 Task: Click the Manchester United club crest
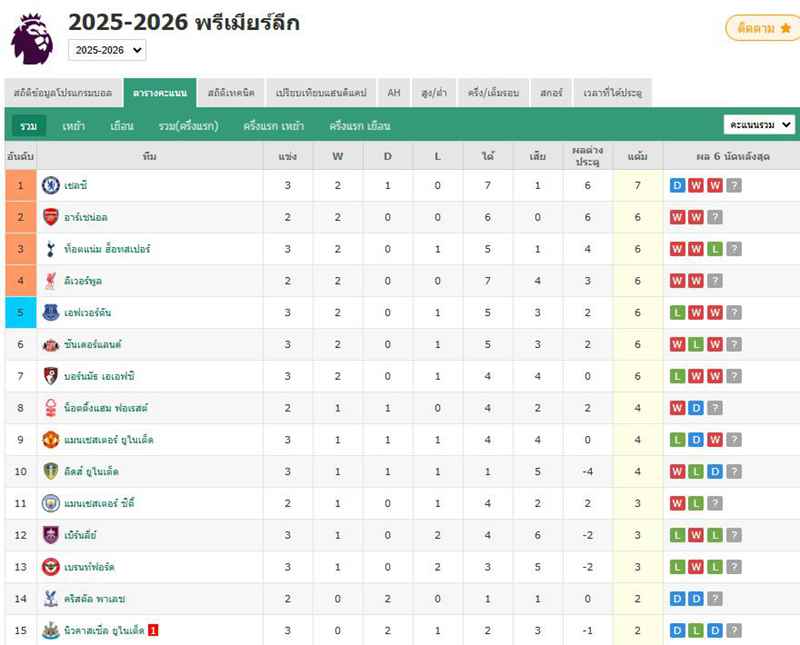tap(51, 440)
